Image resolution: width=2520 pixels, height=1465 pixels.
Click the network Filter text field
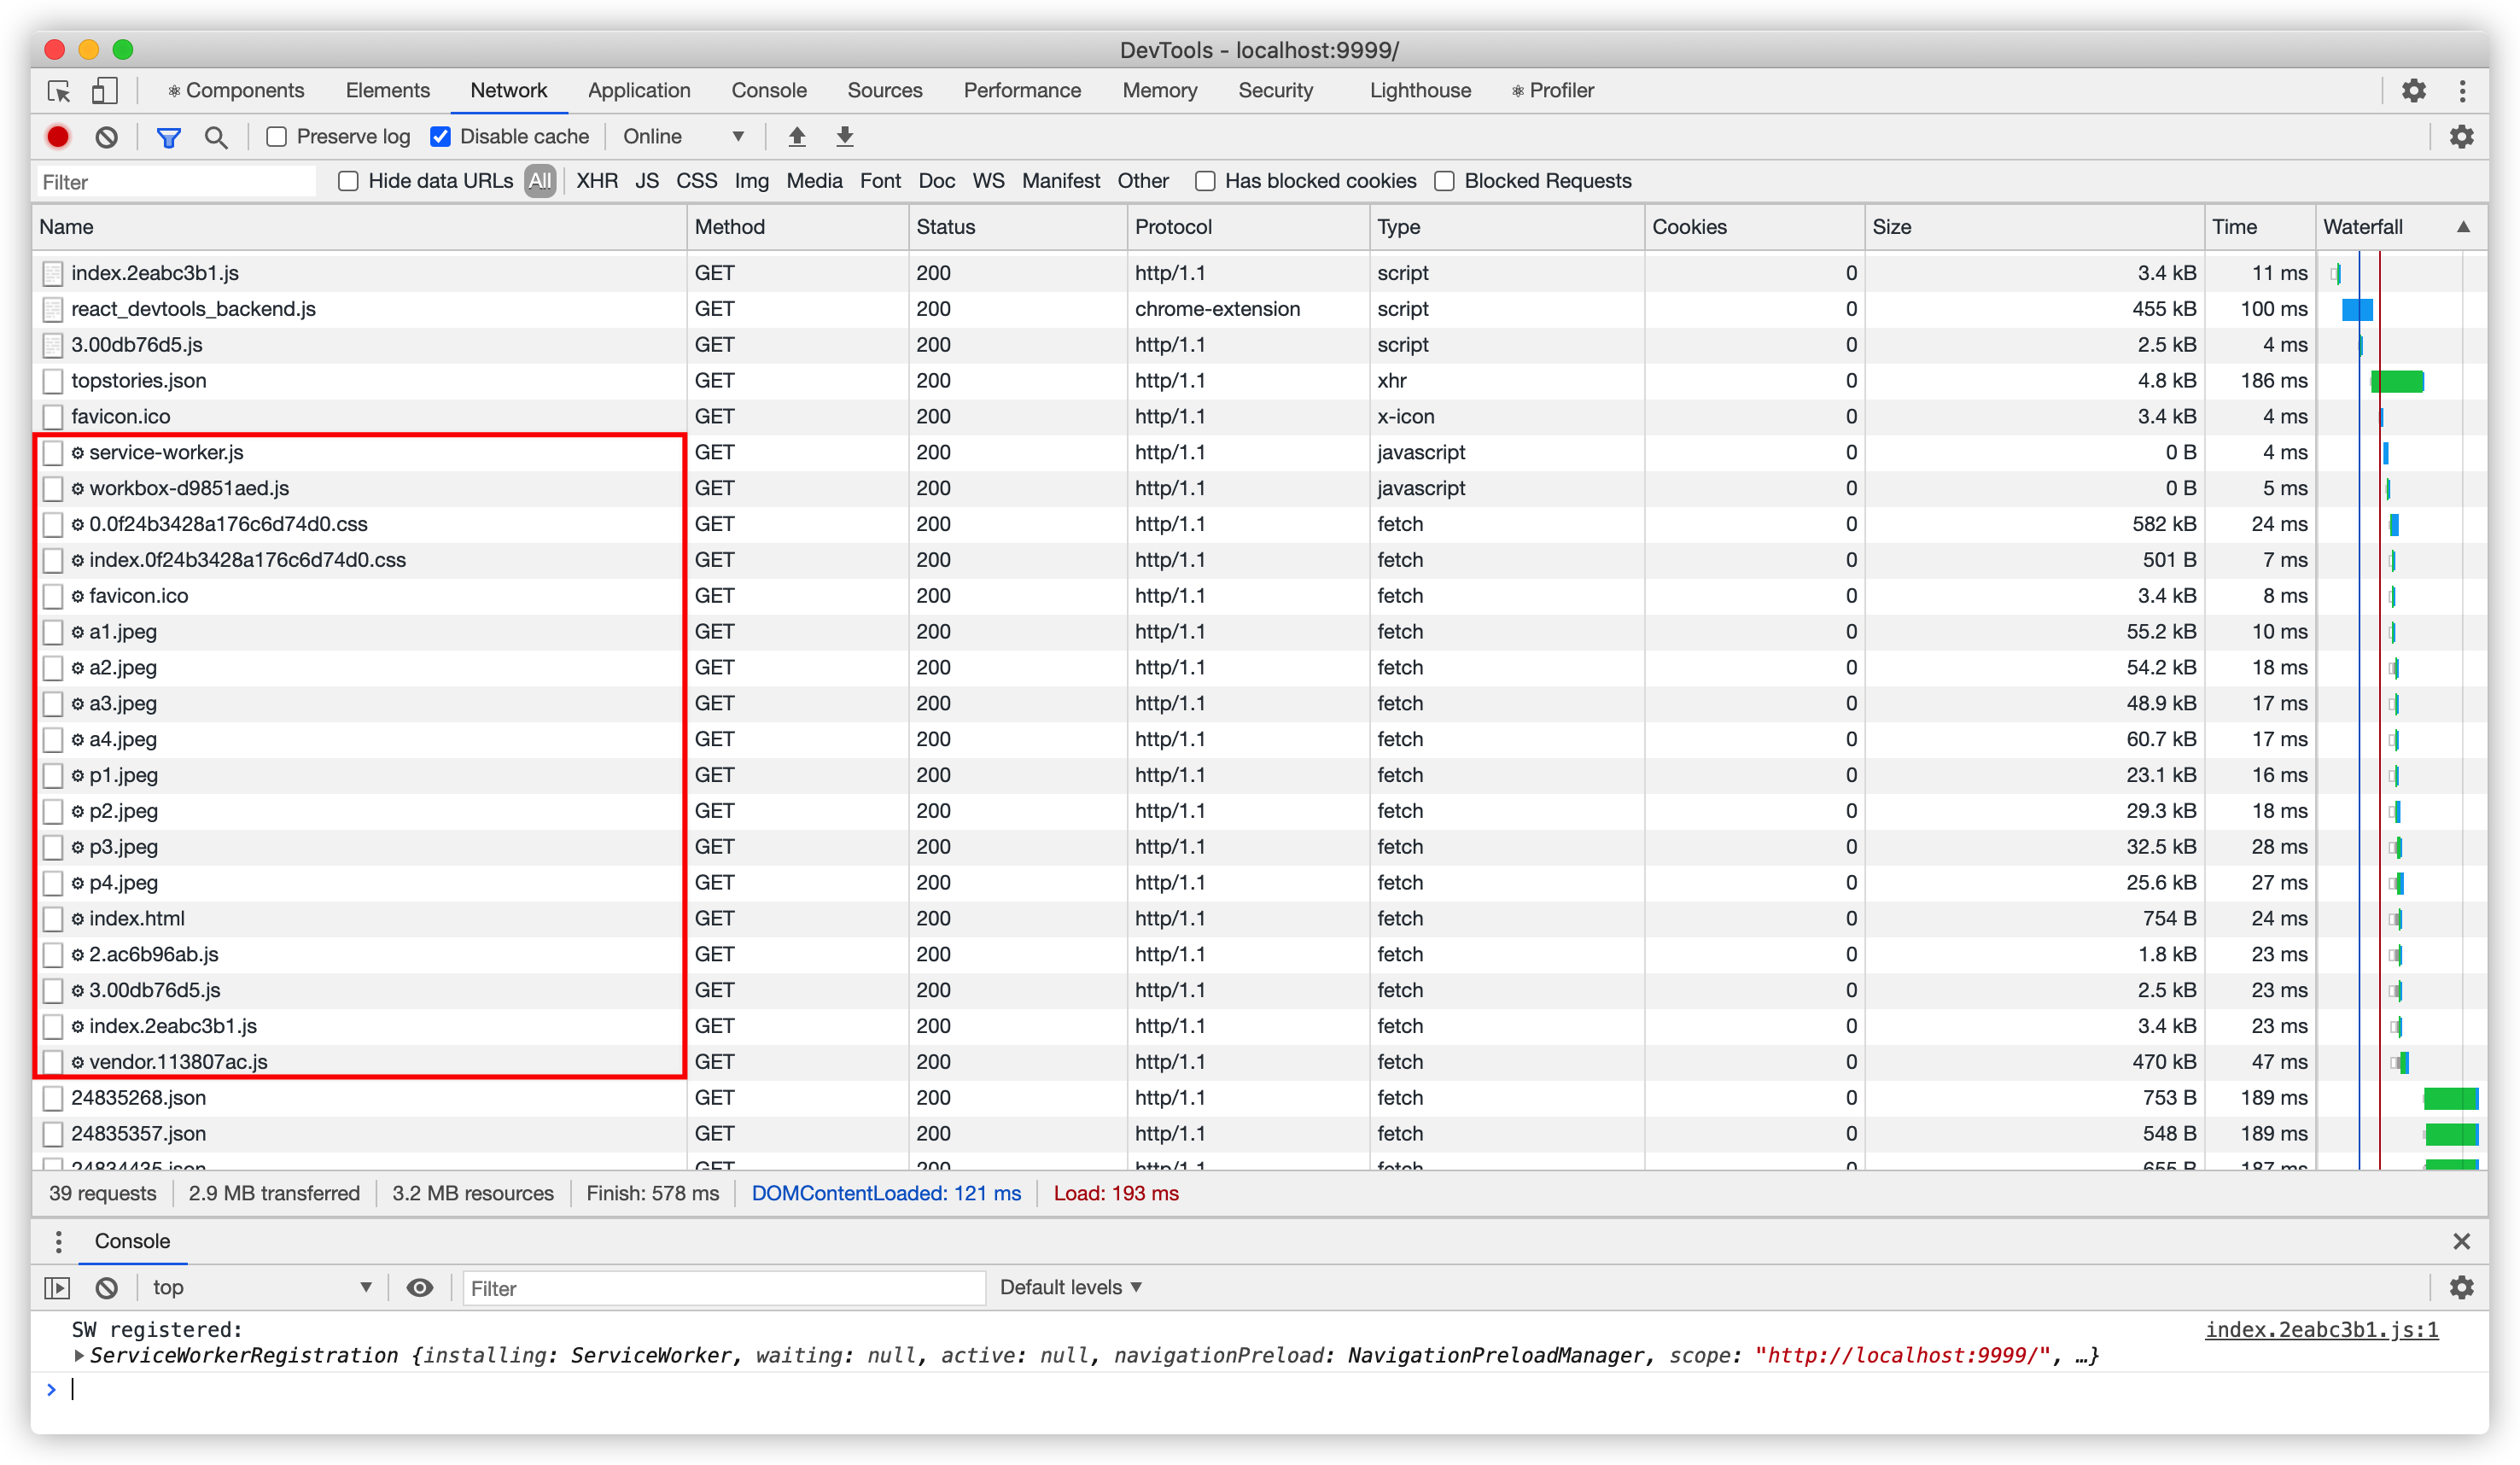pos(177,182)
